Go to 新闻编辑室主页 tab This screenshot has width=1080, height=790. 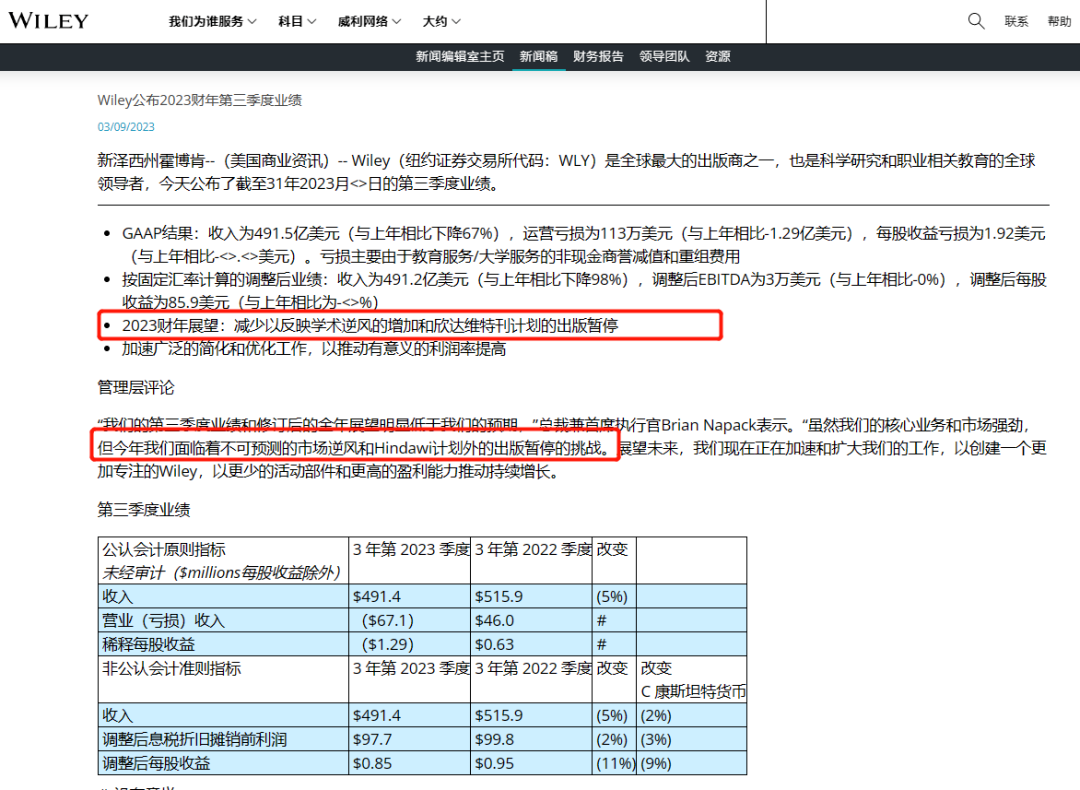(x=459, y=56)
